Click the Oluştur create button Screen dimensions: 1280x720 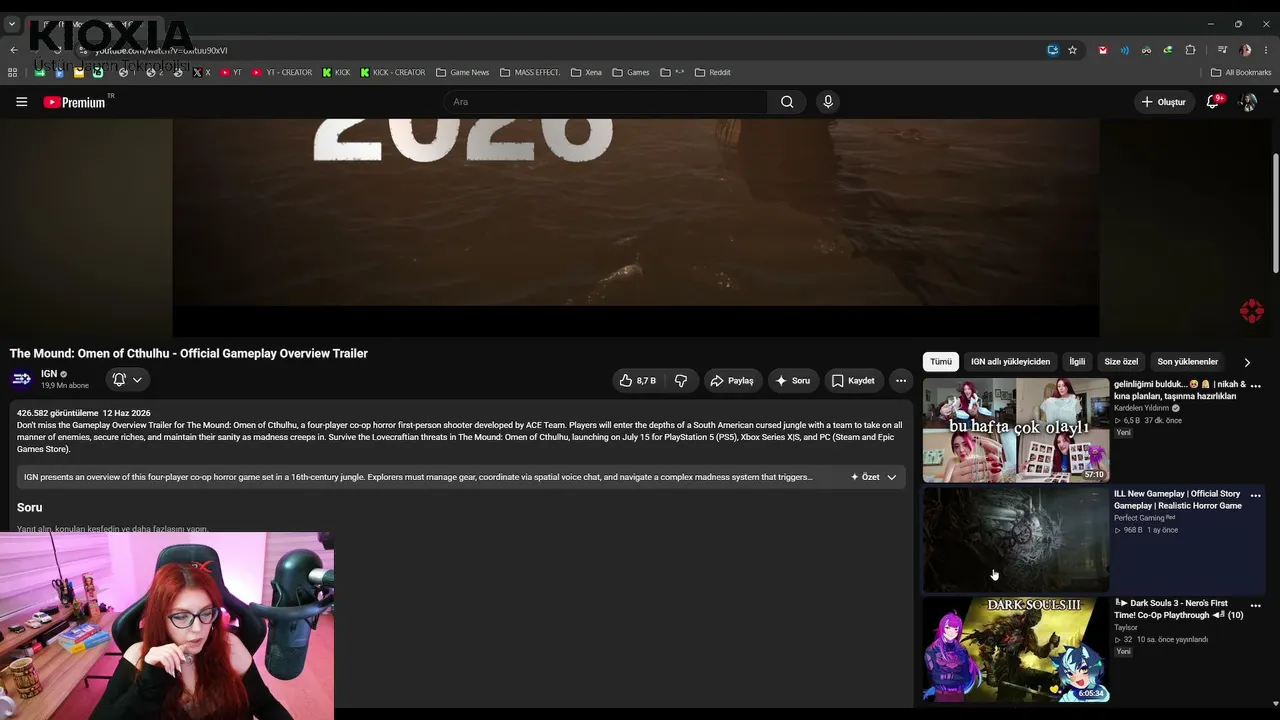(1165, 102)
